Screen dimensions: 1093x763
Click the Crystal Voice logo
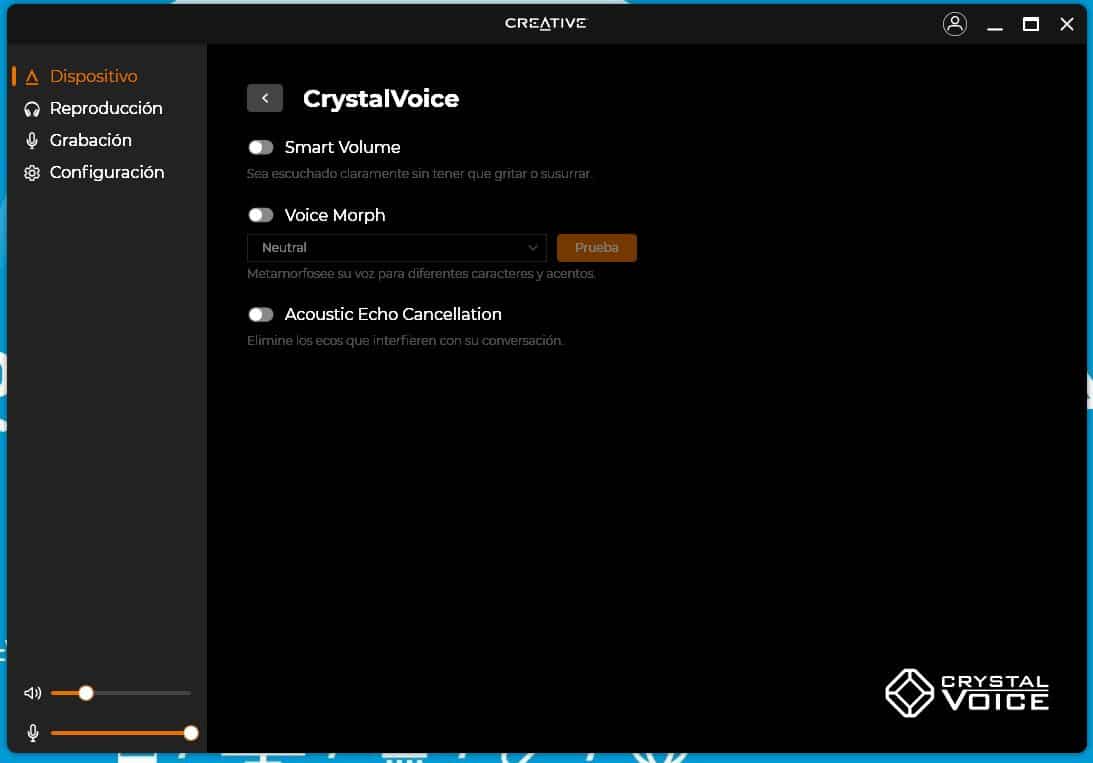[x=967, y=693]
